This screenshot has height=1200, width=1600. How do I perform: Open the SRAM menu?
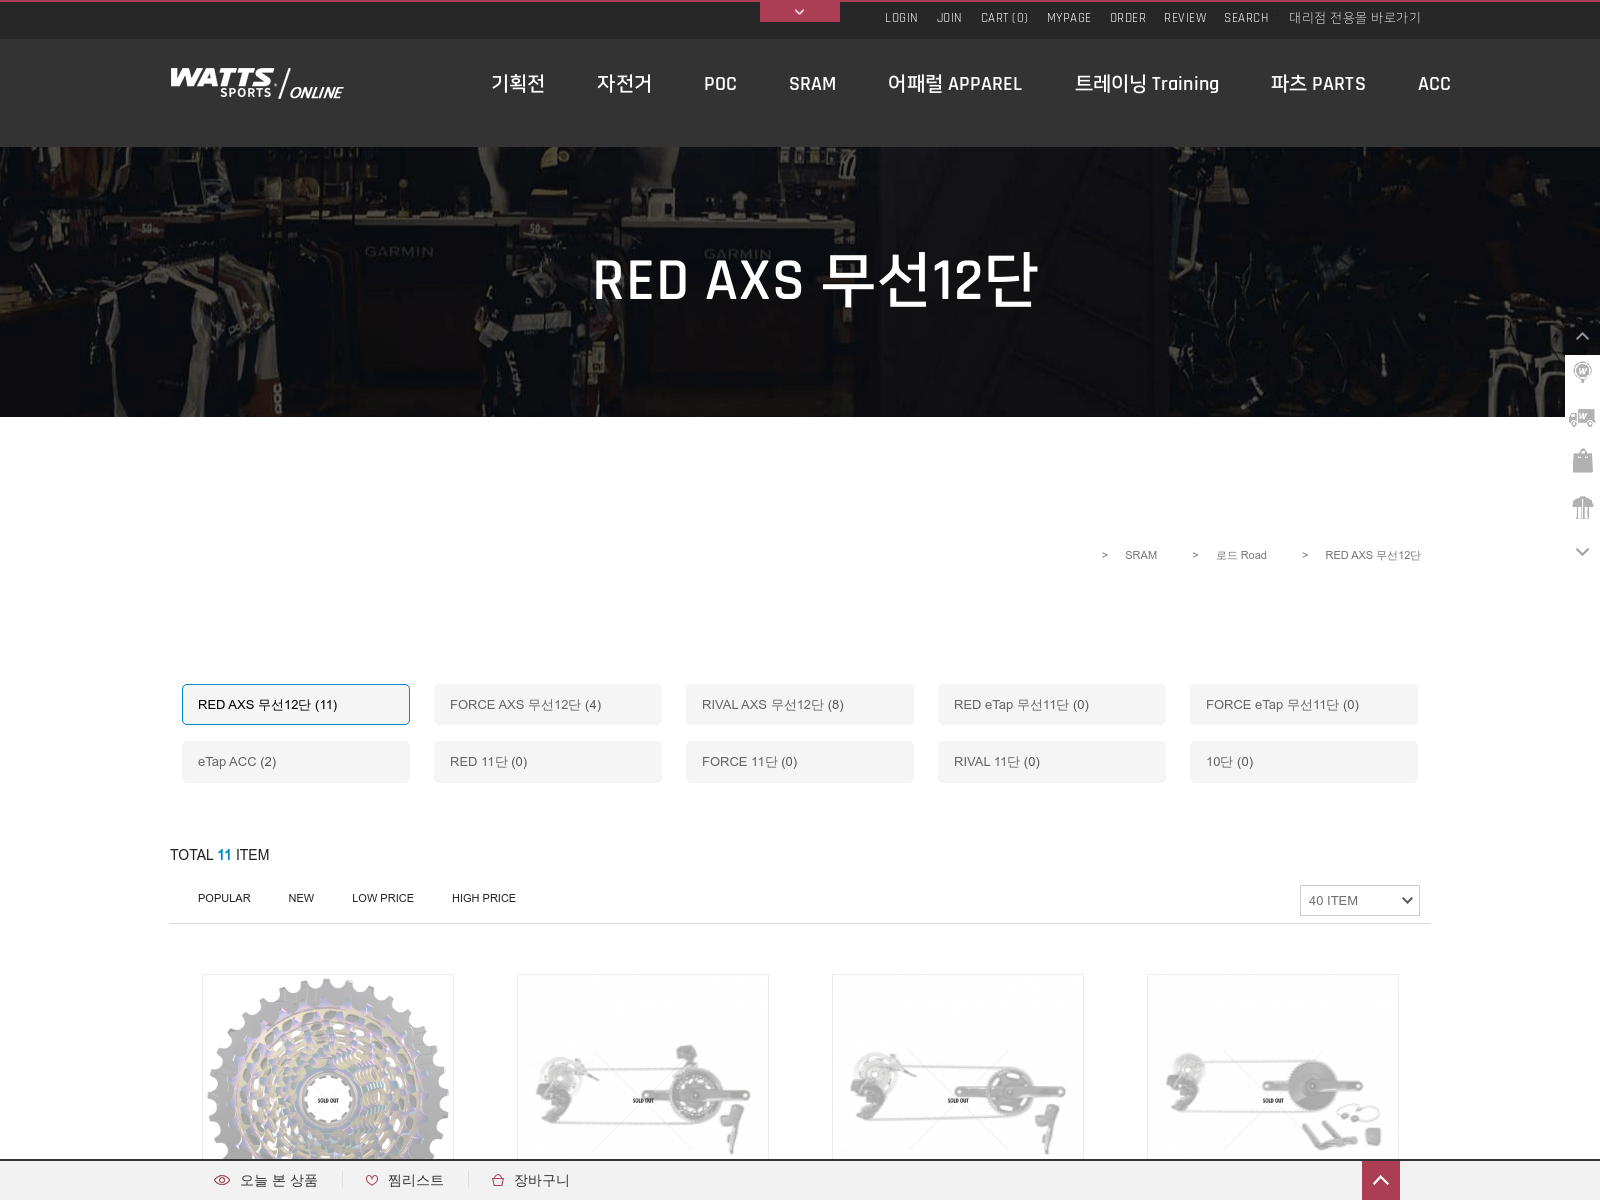[x=812, y=84]
